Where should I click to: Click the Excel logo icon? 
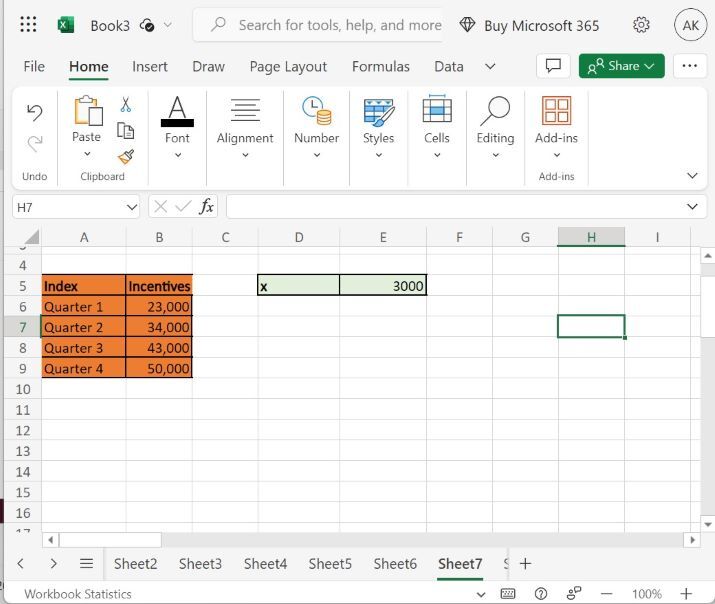point(66,25)
